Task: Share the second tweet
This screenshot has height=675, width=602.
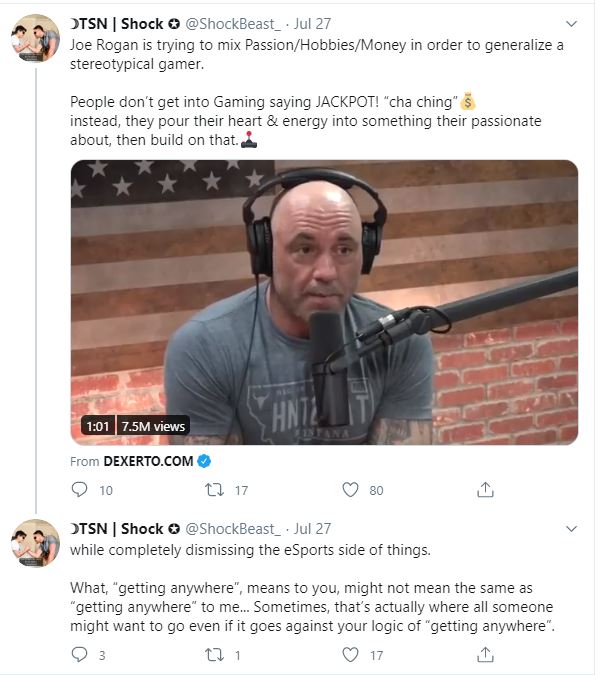Action: [x=486, y=655]
